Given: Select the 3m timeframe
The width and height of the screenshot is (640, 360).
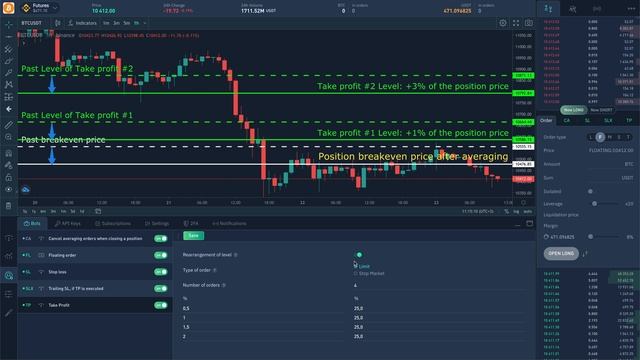Looking at the screenshot, I should pyautogui.click(x=116, y=23).
